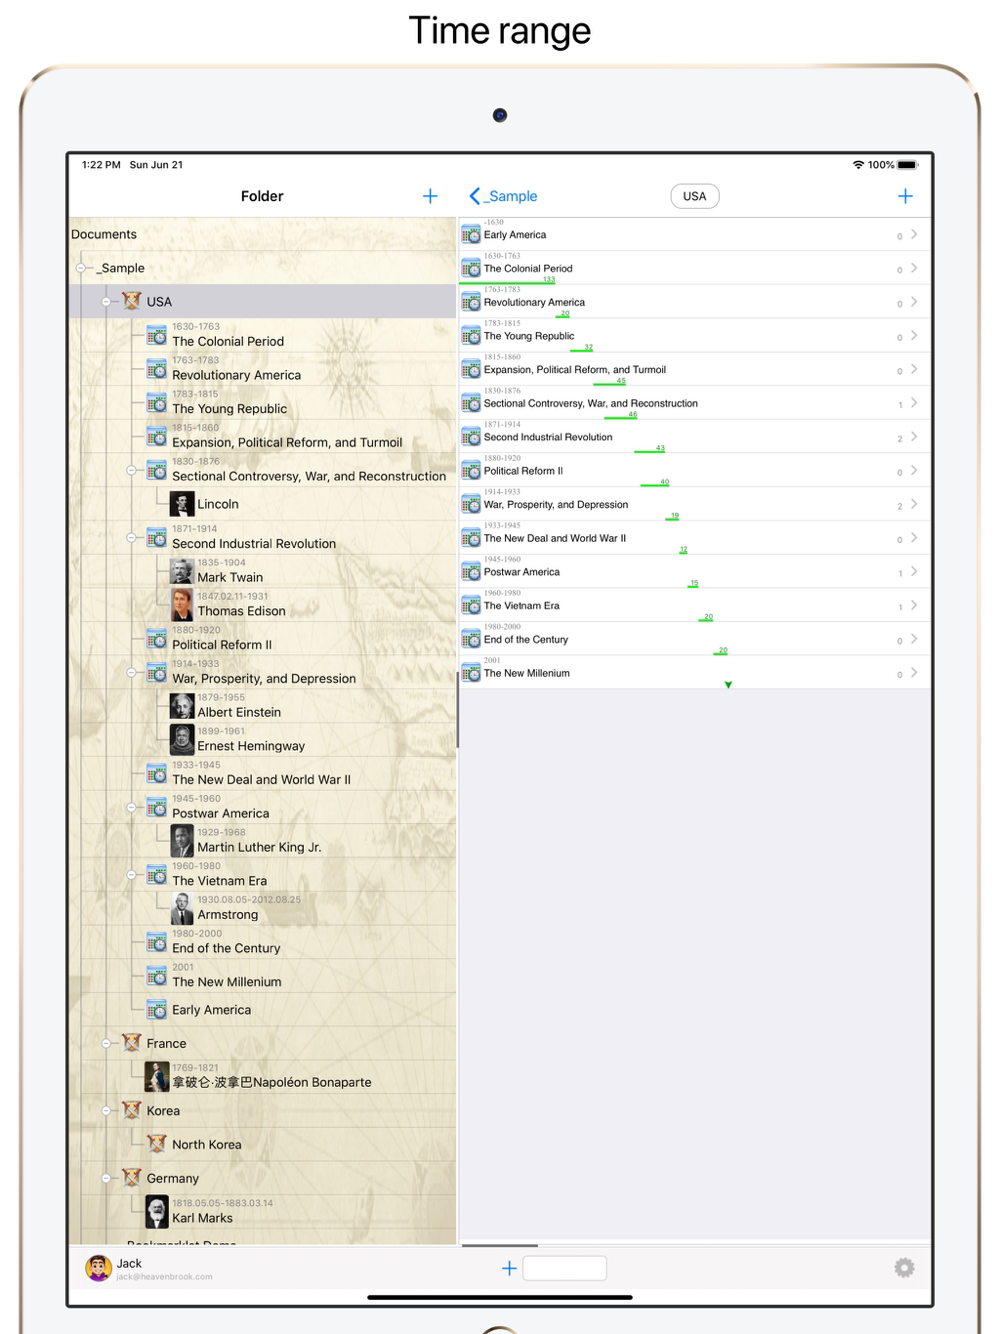This screenshot has height=1334, width=1000.
Task: Click Early America timeline icon in list
Action: (471, 235)
